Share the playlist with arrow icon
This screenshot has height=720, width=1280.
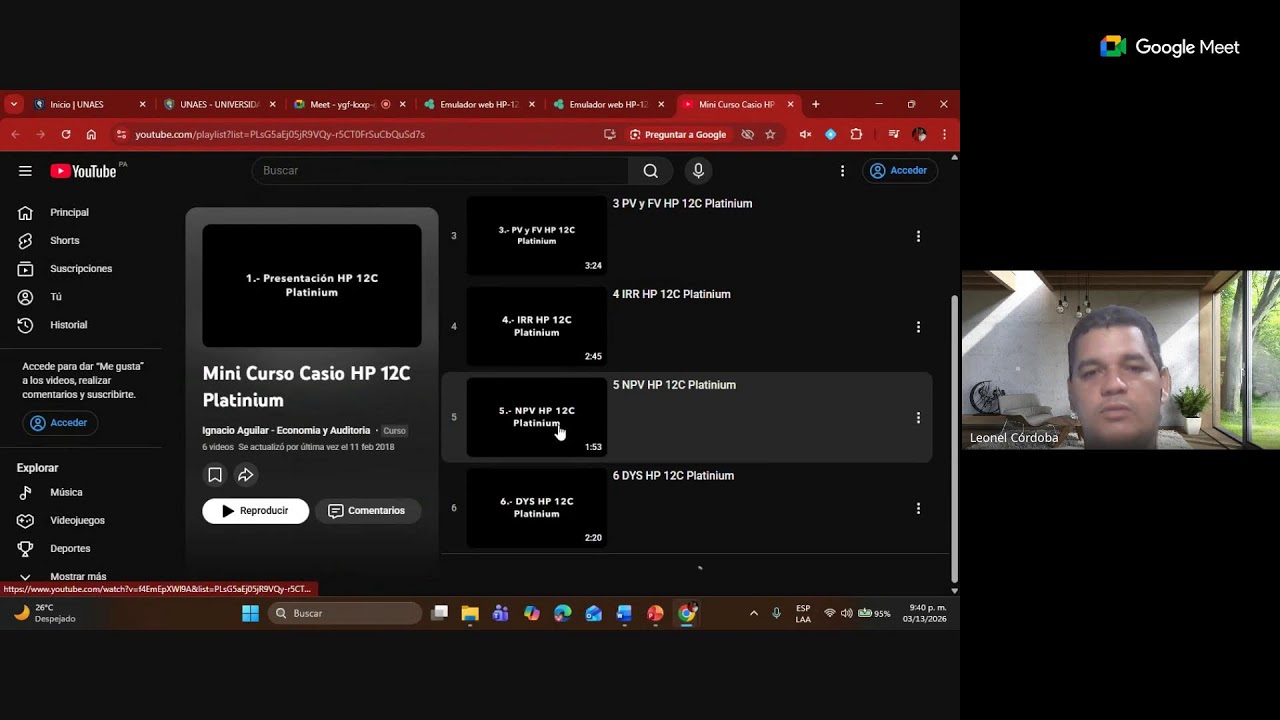coord(245,475)
